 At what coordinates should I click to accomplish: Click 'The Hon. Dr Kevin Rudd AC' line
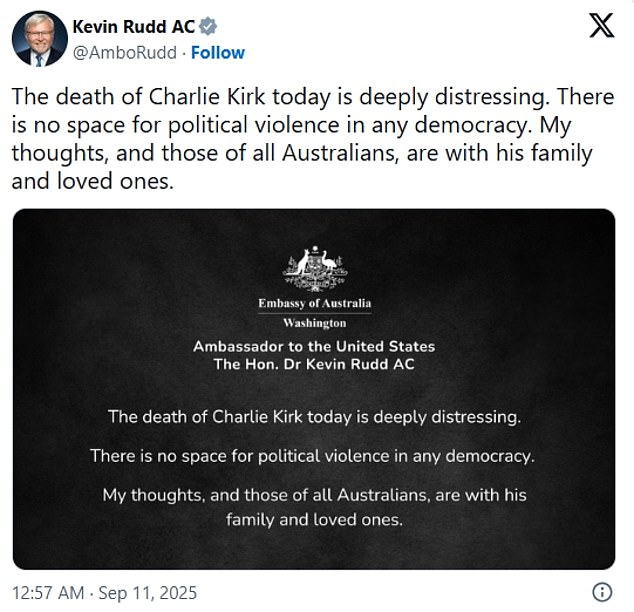click(x=314, y=364)
